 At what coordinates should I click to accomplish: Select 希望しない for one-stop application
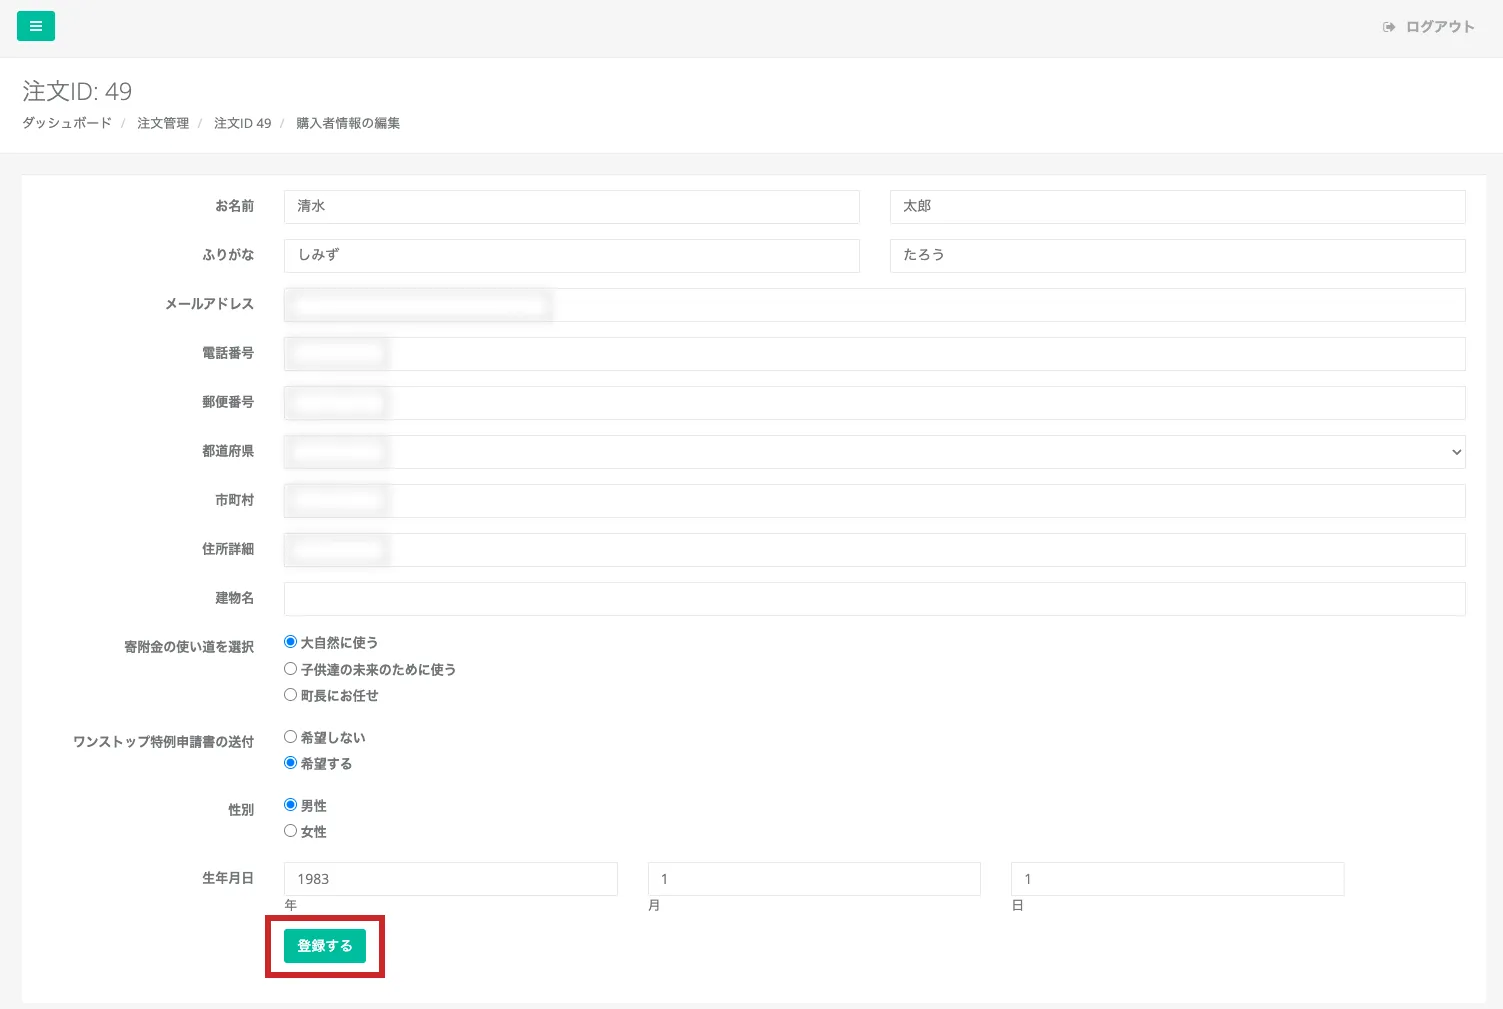click(x=291, y=737)
